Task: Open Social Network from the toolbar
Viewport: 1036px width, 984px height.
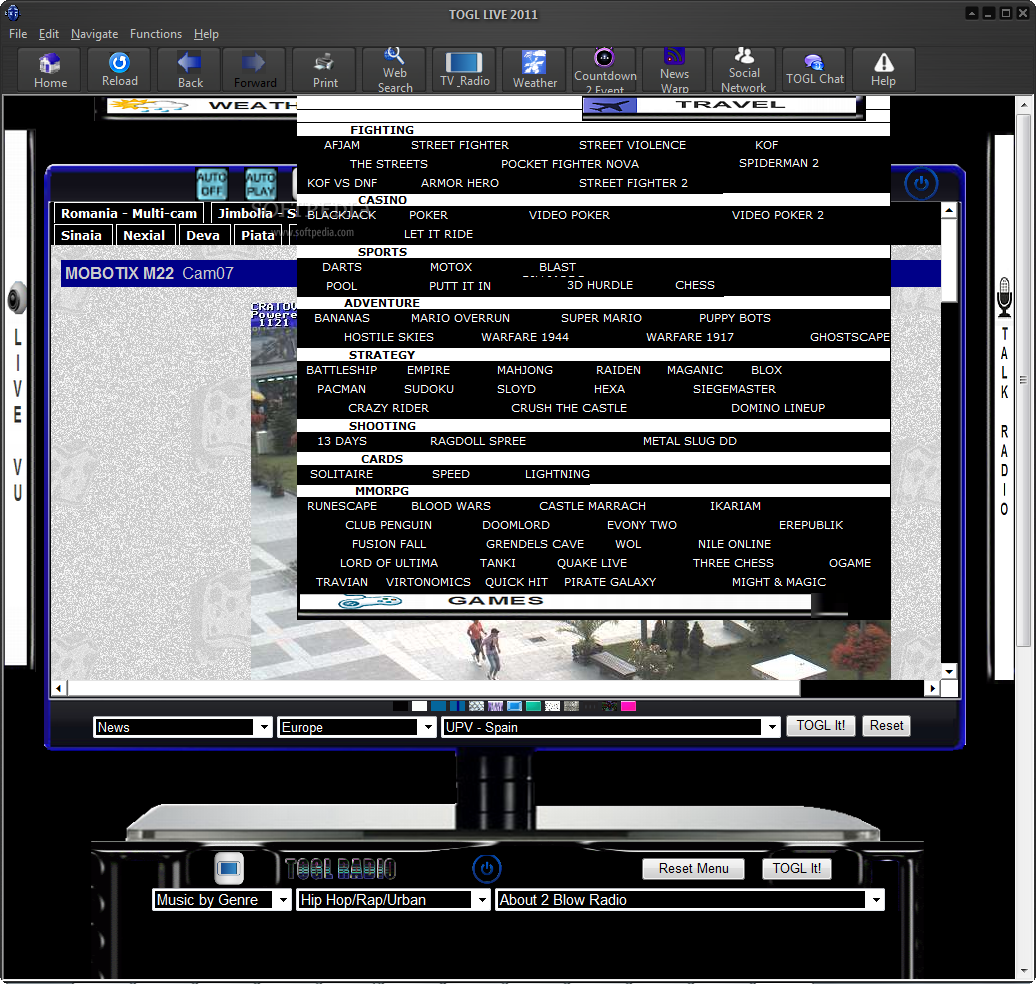Action: click(744, 70)
